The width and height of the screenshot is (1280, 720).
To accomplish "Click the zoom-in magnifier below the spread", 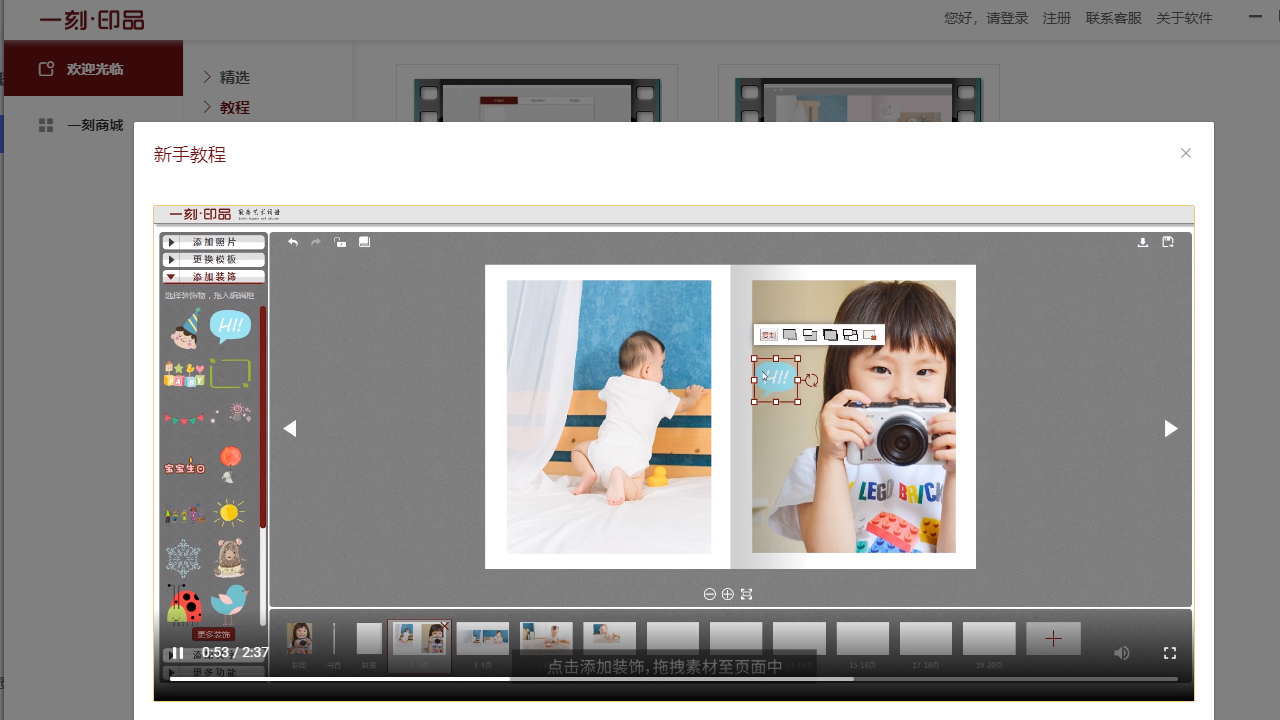I will click(x=728, y=594).
